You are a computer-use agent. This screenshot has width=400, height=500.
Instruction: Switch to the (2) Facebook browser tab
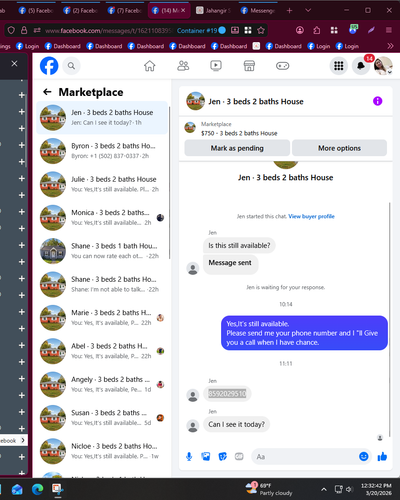click(80, 11)
